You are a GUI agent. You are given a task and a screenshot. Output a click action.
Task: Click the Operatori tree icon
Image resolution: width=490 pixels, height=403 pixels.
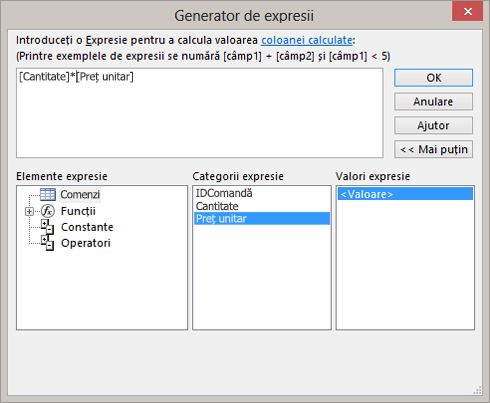(47, 243)
